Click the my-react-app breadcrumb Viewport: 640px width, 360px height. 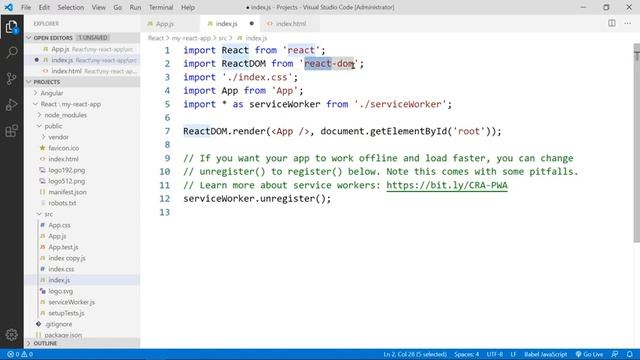tap(191, 38)
